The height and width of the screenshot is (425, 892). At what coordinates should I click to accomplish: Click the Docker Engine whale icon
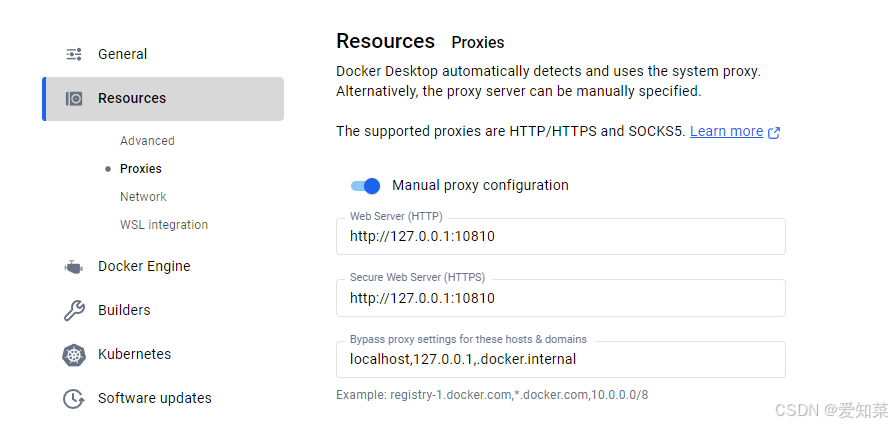pyautogui.click(x=74, y=267)
